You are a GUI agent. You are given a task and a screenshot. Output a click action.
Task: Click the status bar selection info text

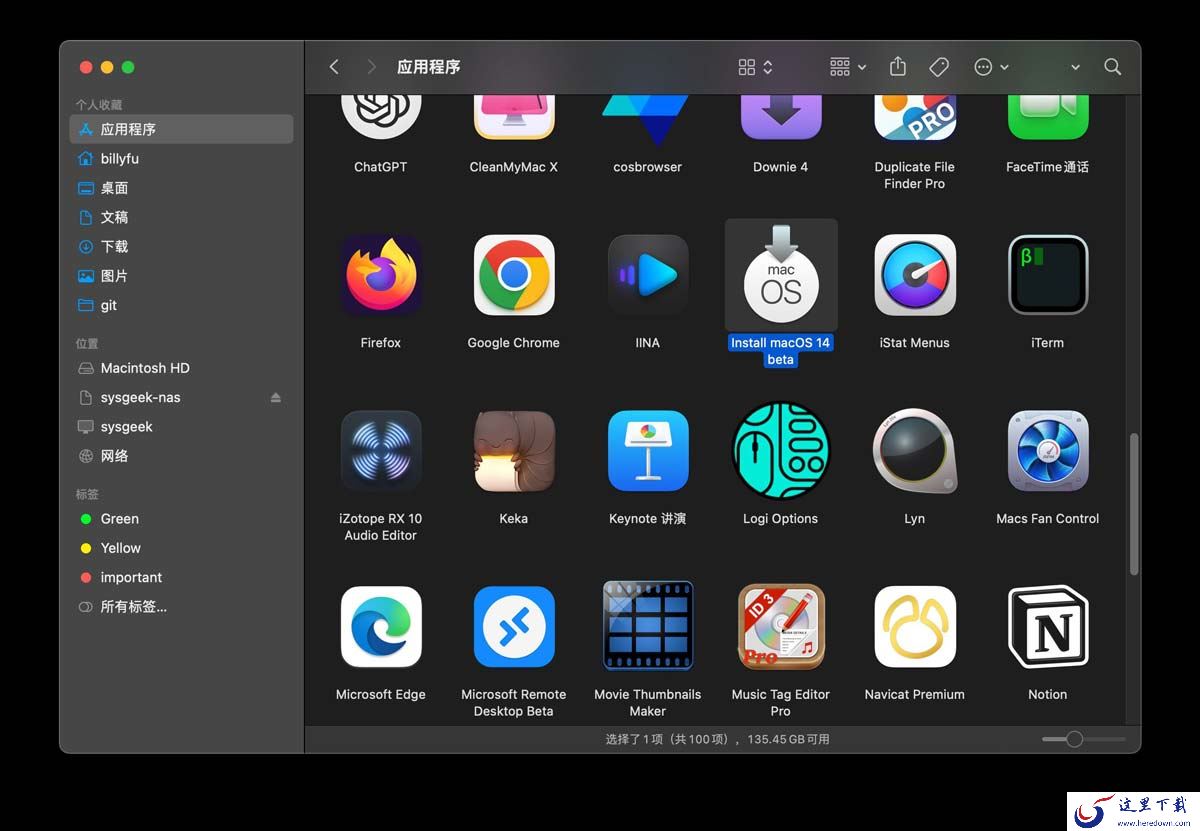click(x=717, y=739)
